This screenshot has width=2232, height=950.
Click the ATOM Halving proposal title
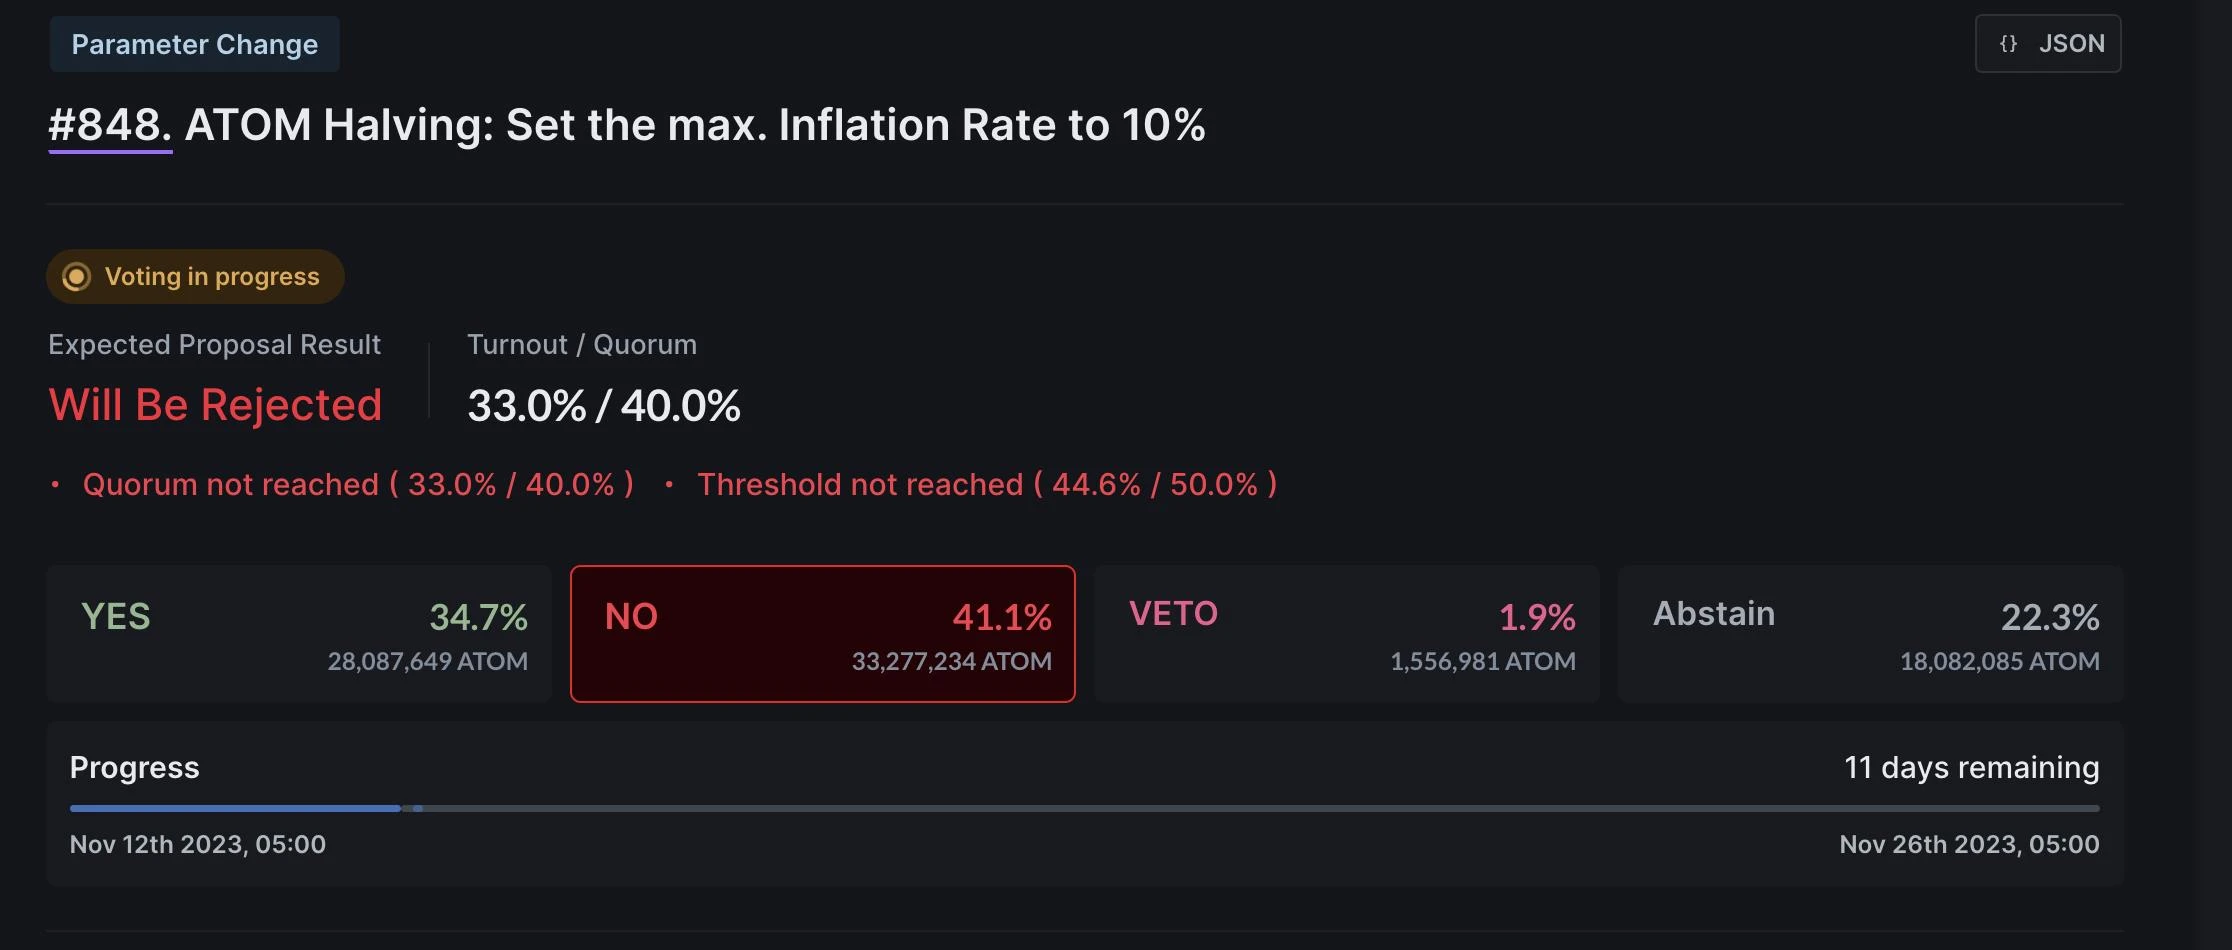coord(694,126)
